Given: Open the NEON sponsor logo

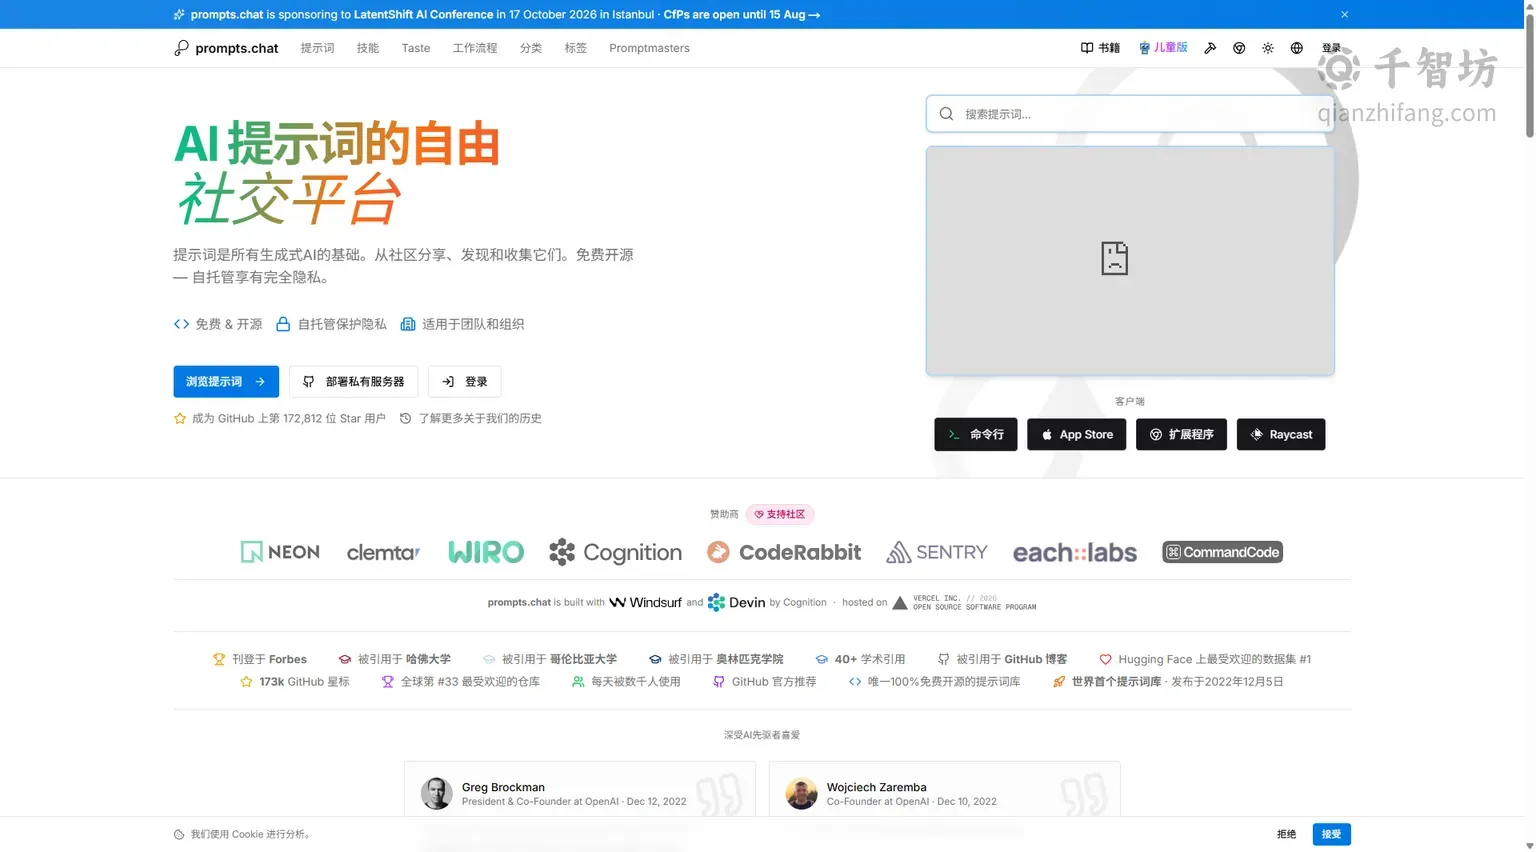Looking at the screenshot, I should (280, 552).
